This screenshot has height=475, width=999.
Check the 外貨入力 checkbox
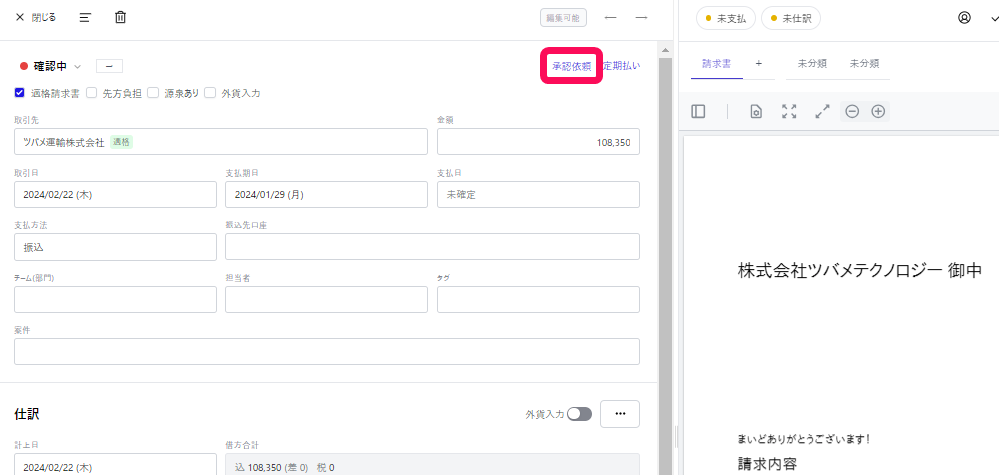pyautogui.click(x=210, y=93)
